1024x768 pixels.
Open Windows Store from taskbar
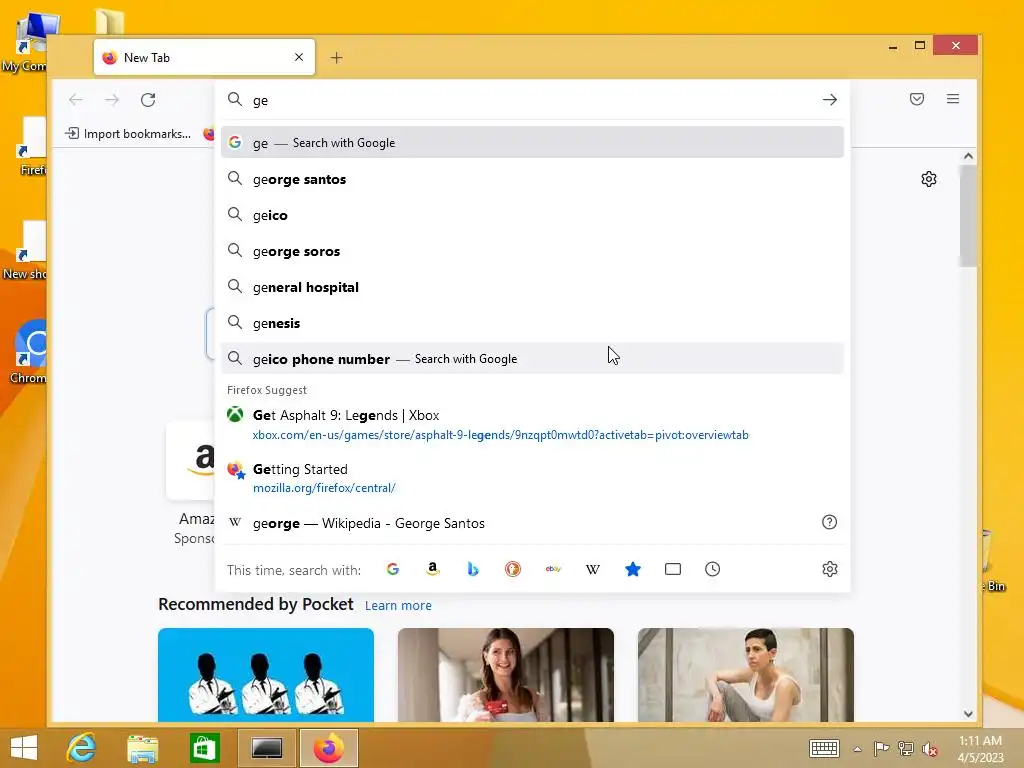coord(204,748)
